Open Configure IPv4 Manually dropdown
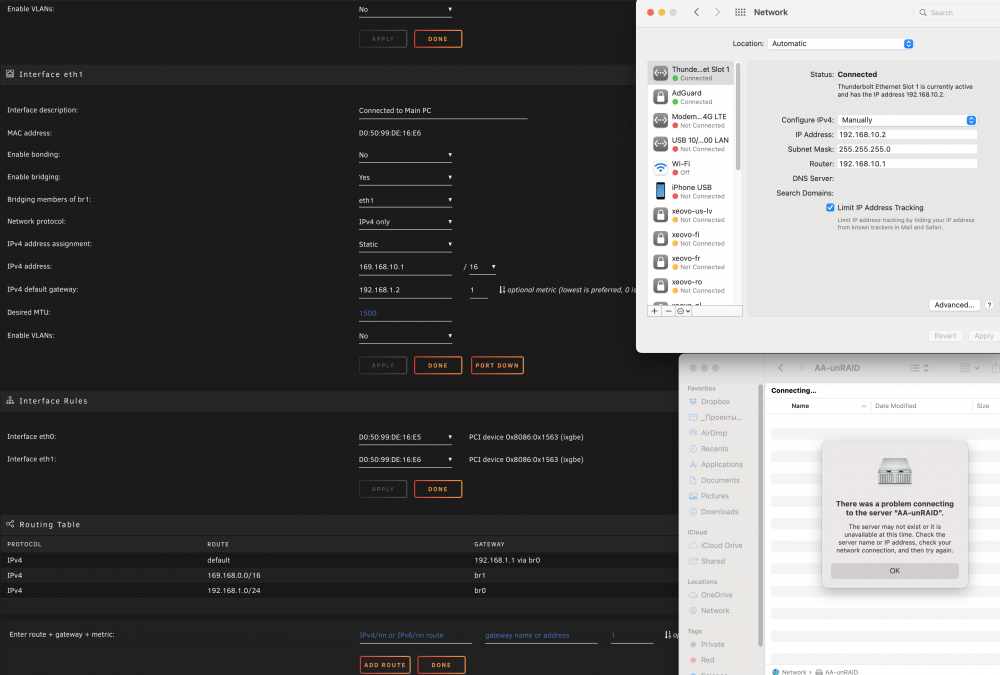Screen dimensions: 1000x675 907,120
